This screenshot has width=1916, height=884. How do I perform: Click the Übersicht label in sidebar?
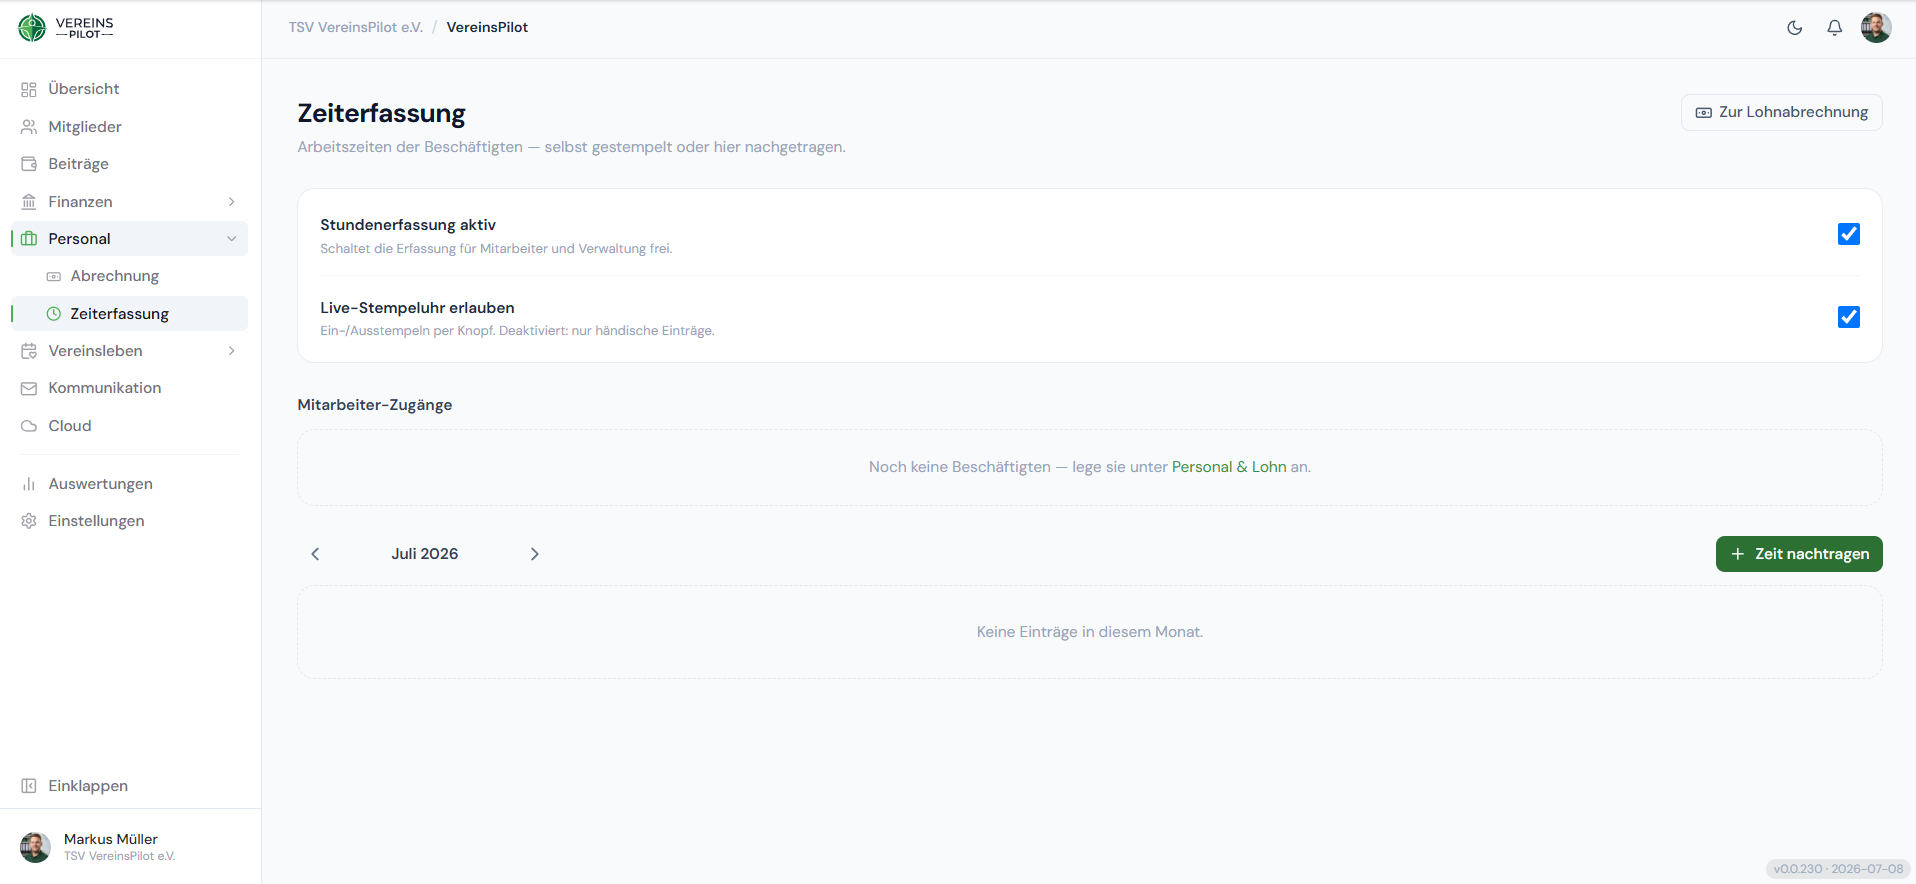[x=84, y=89]
